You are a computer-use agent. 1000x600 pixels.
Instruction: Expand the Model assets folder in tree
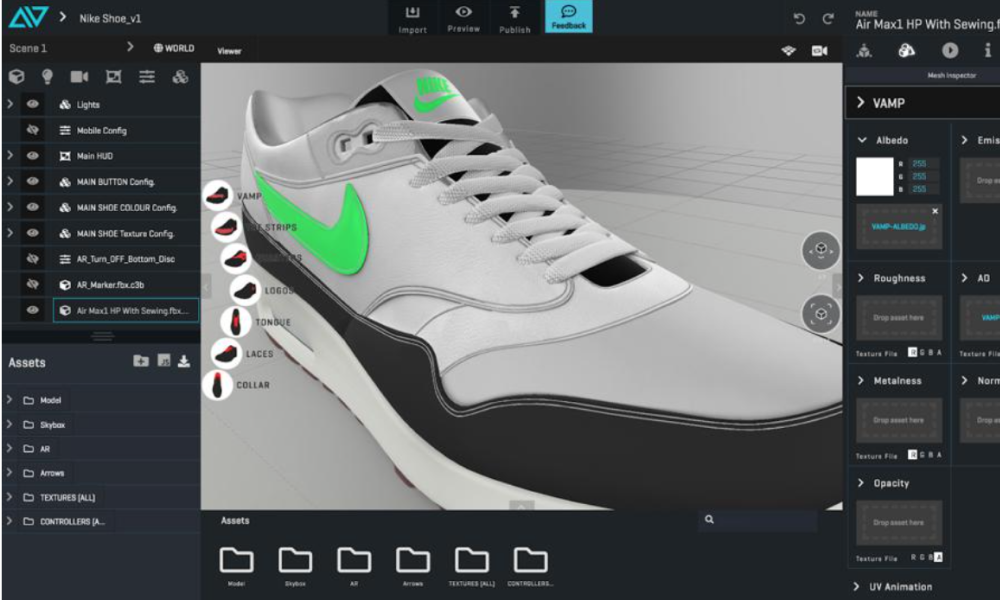[x=9, y=399]
